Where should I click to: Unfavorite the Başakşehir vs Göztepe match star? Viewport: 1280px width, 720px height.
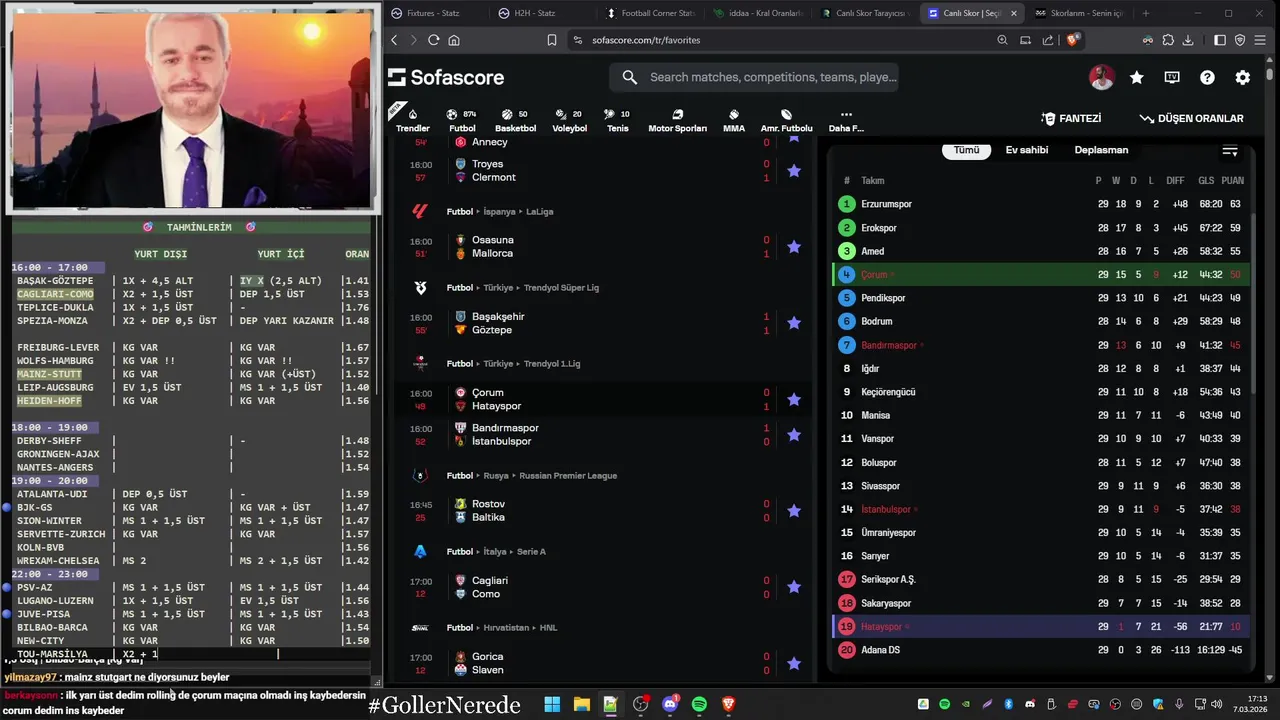tap(794, 323)
